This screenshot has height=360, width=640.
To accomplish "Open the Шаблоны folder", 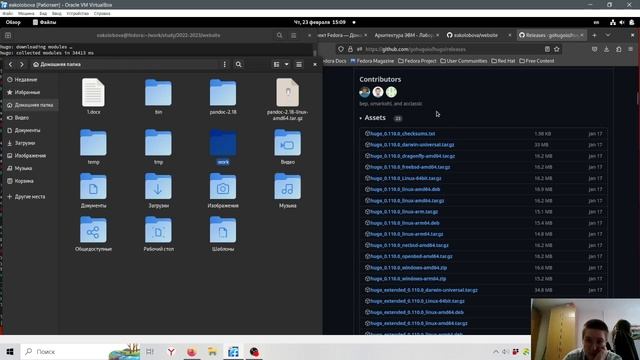I will click(223, 233).
